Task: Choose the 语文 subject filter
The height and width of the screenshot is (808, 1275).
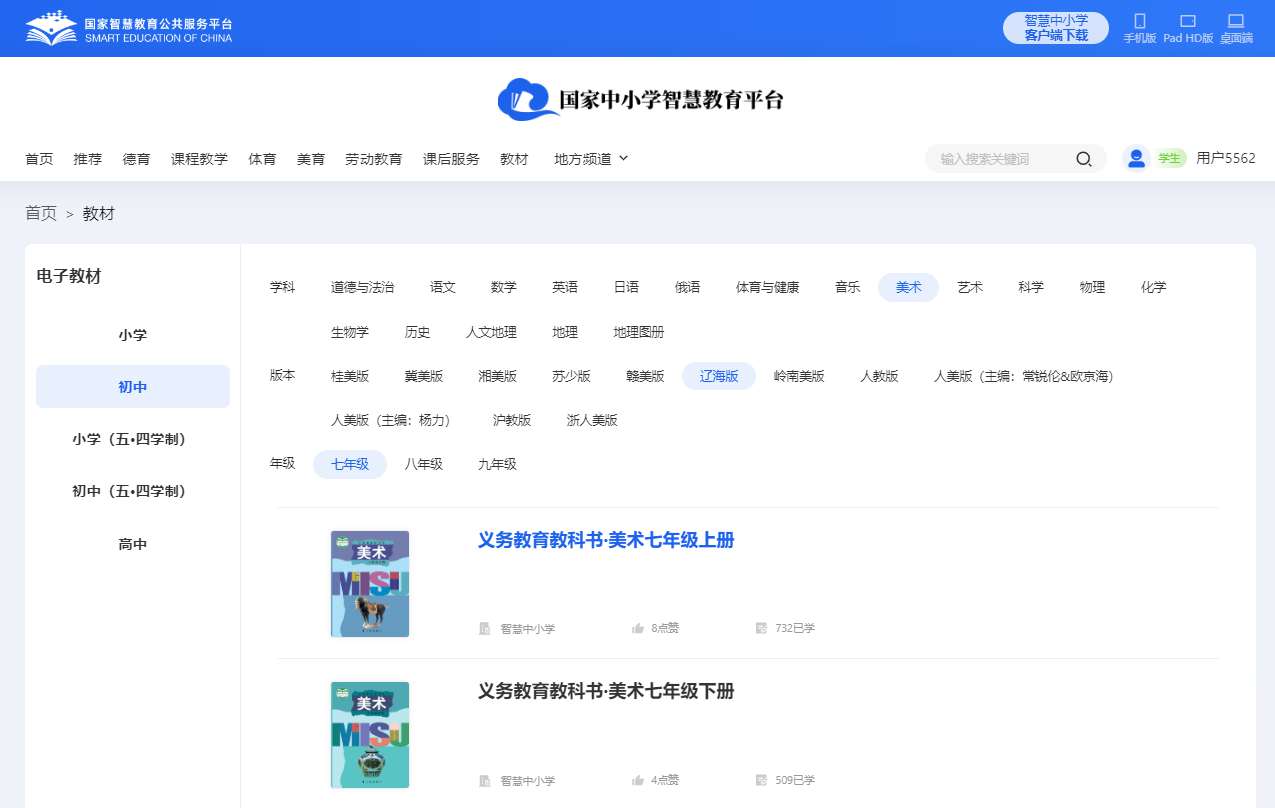Action: [x=443, y=288]
